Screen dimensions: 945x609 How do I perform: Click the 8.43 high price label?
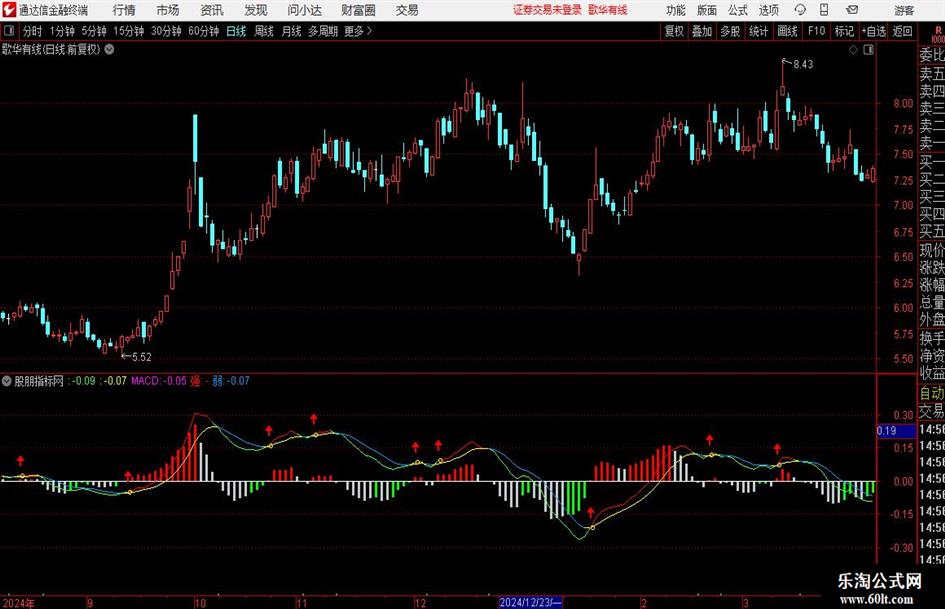803,65
